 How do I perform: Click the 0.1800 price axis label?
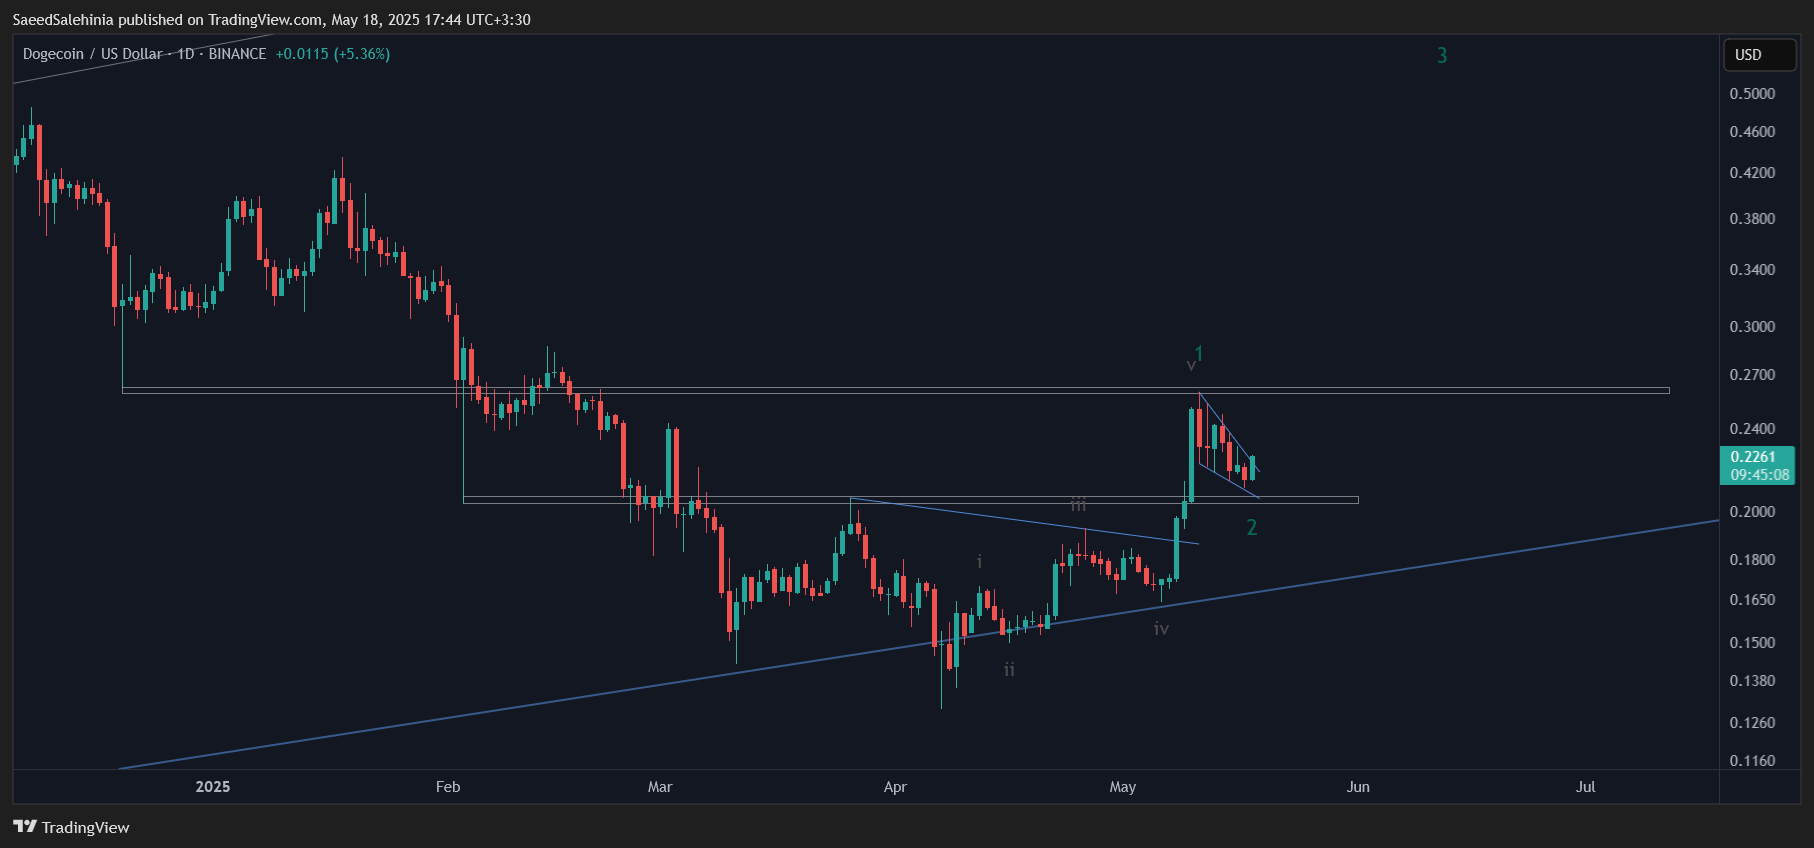(1752, 560)
